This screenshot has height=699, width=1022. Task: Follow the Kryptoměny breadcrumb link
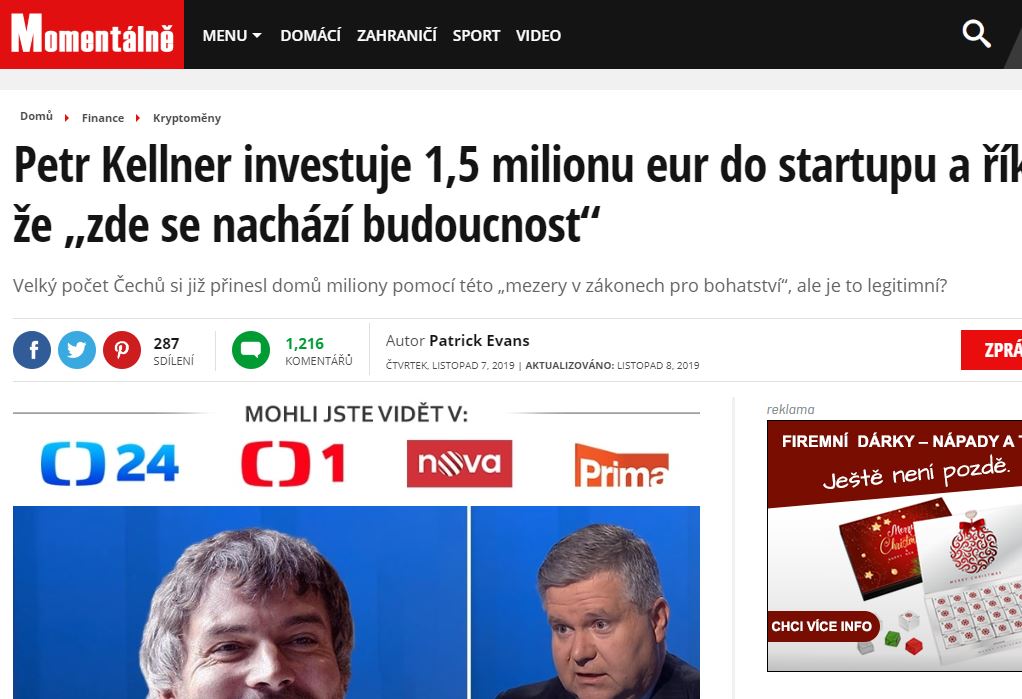coord(187,118)
